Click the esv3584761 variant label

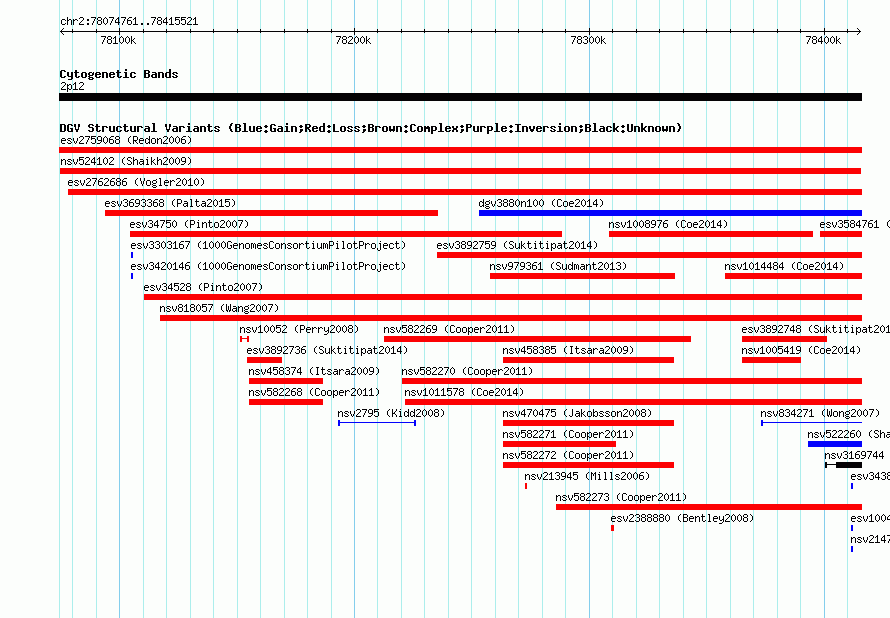(854, 224)
